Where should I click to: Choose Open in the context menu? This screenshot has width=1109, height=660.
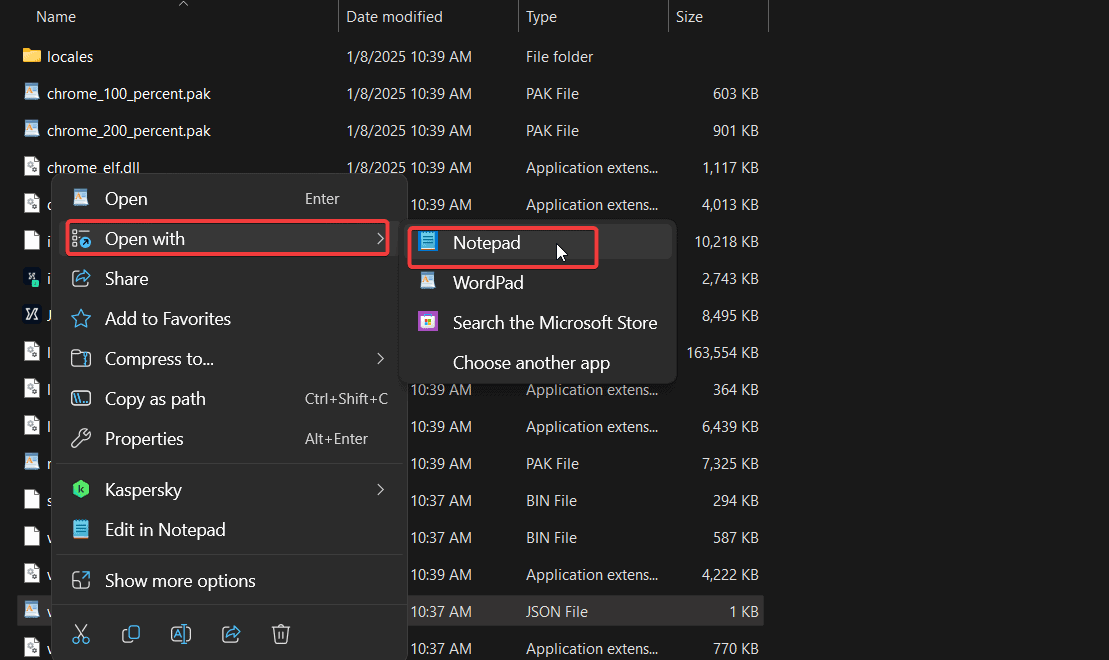point(229,199)
